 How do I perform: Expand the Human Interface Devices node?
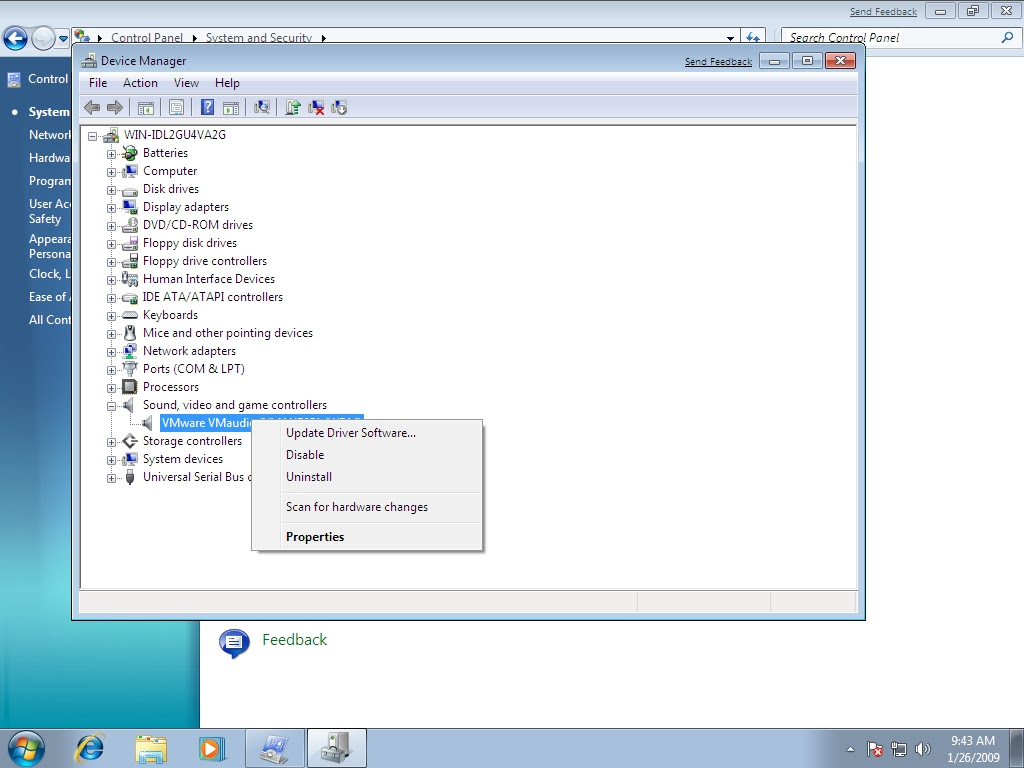pyautogui.click(x=111, y=280)
